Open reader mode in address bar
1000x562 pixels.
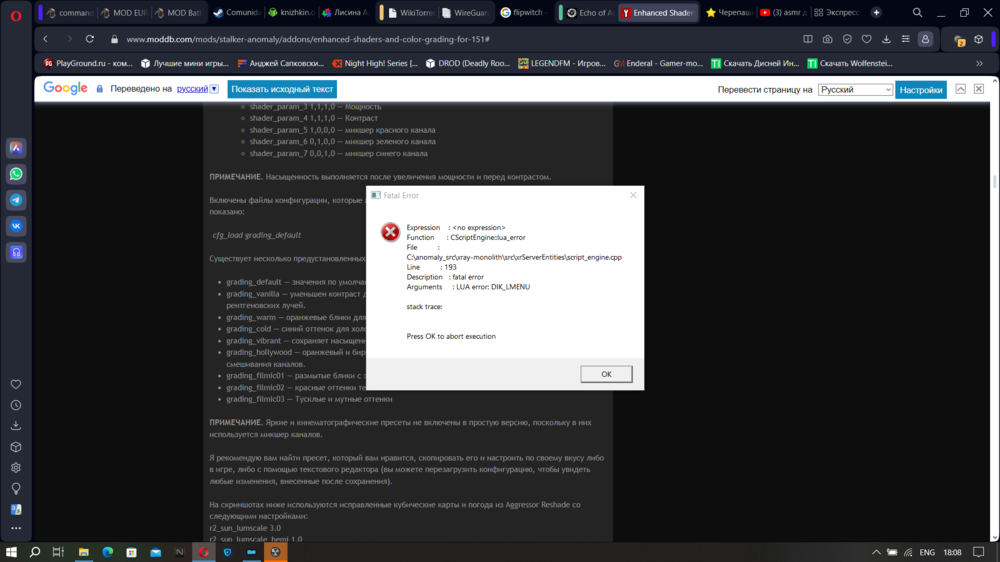[x=808, y=39]
